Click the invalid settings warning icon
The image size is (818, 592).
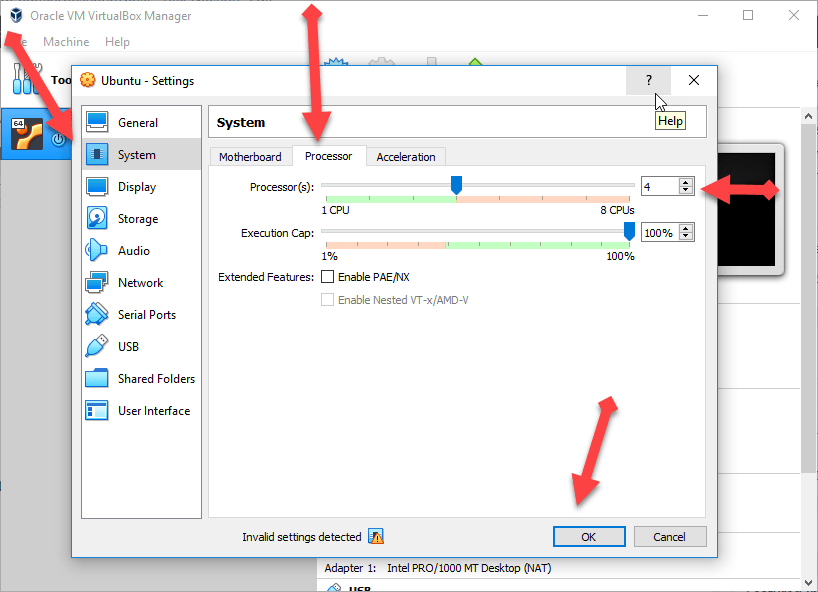(376, 537)
